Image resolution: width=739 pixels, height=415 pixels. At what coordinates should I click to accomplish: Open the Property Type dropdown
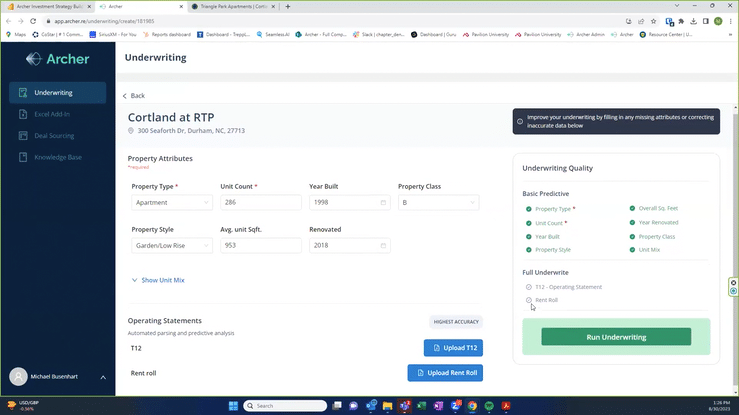tap(172, 203)
